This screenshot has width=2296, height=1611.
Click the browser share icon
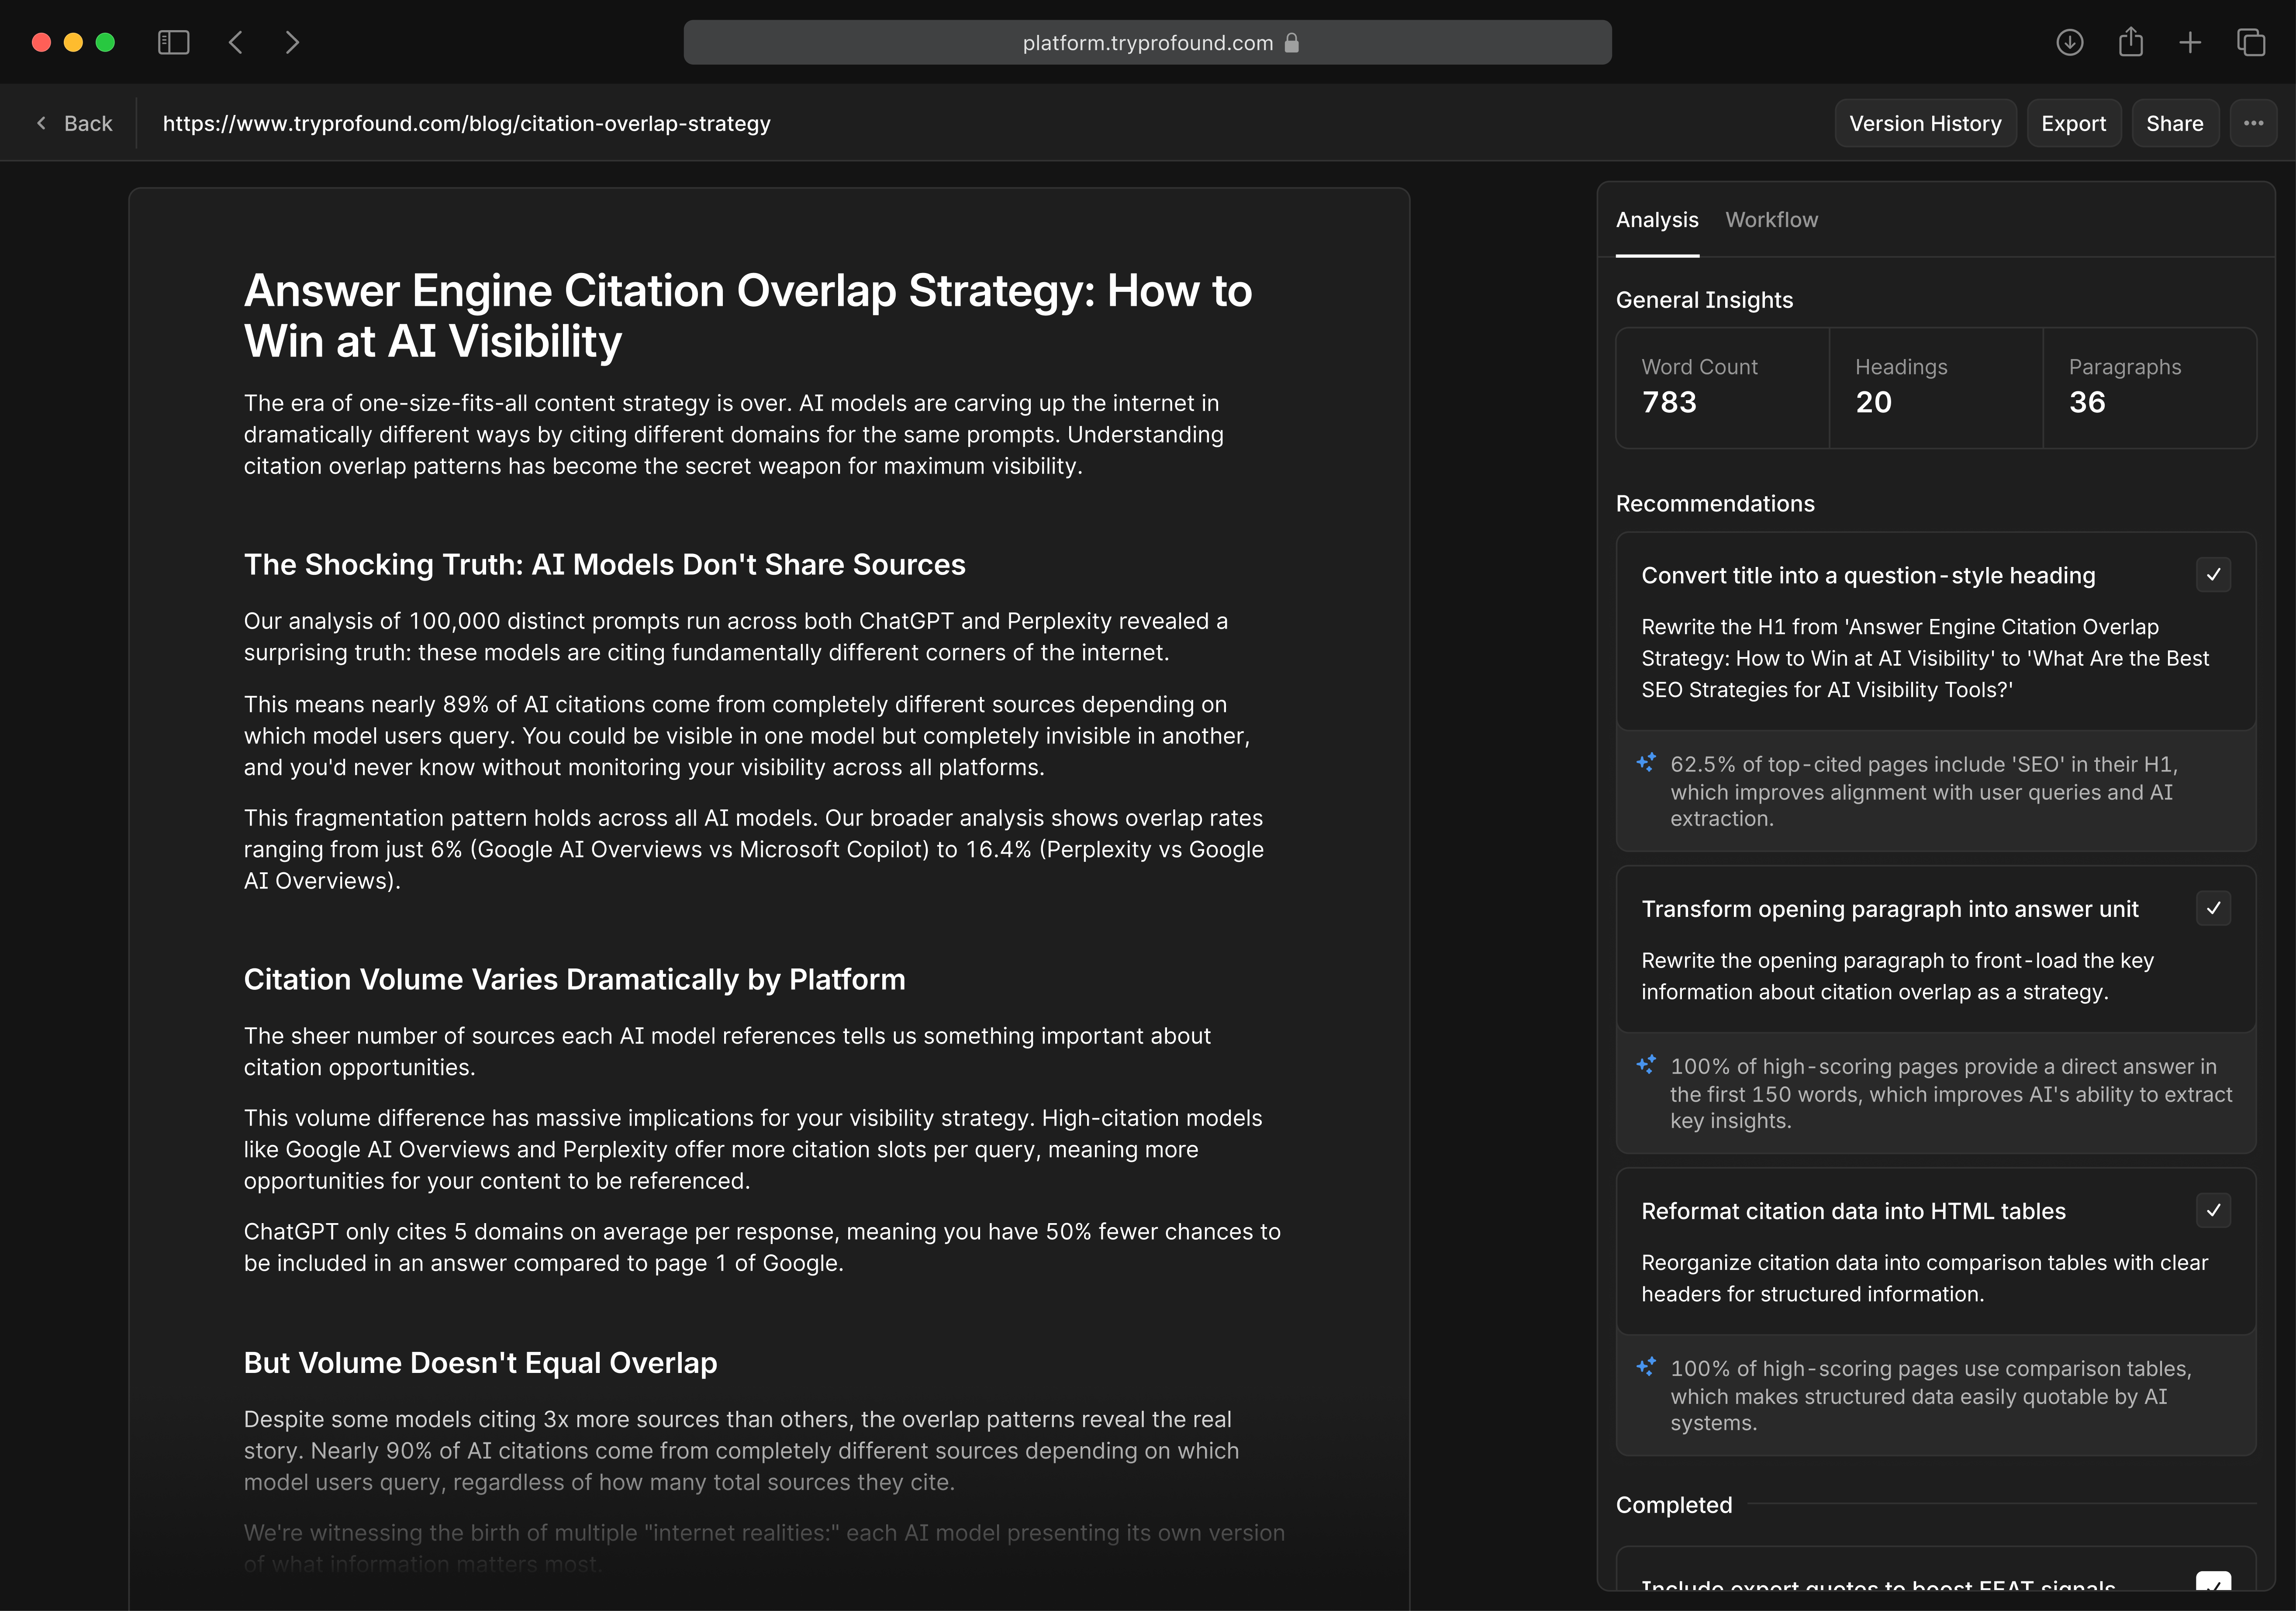click(x=2130, y=42)
